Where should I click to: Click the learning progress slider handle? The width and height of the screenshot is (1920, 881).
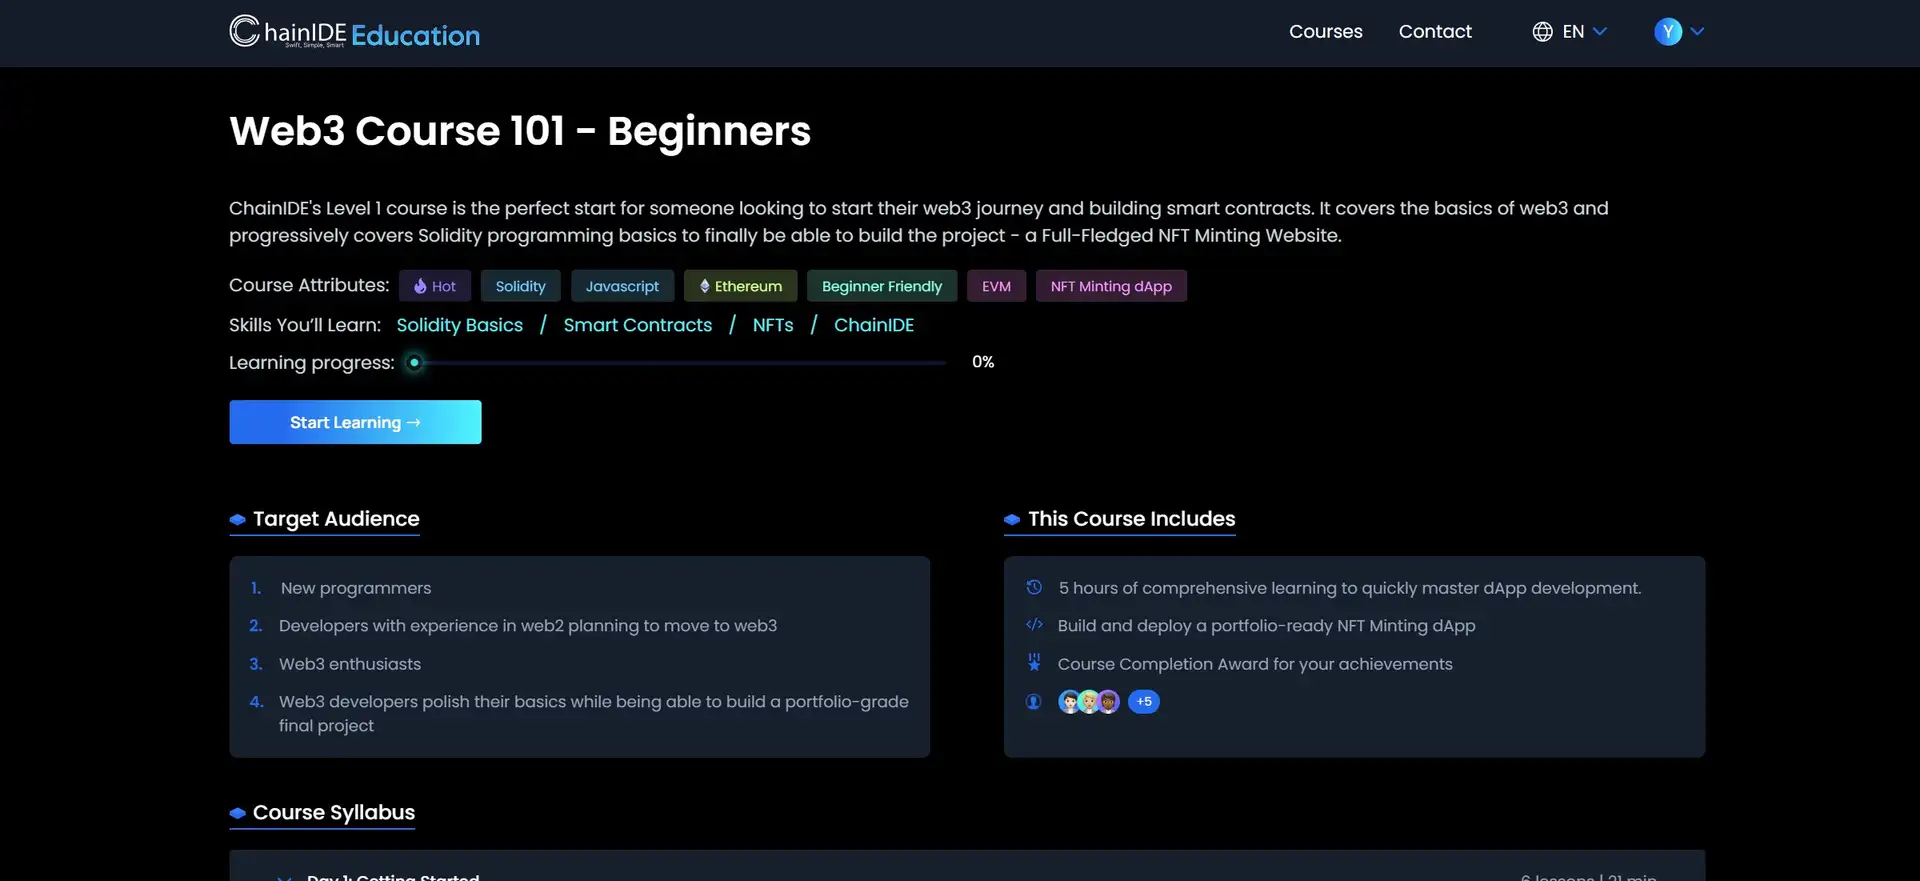click(x=414, y=363)
